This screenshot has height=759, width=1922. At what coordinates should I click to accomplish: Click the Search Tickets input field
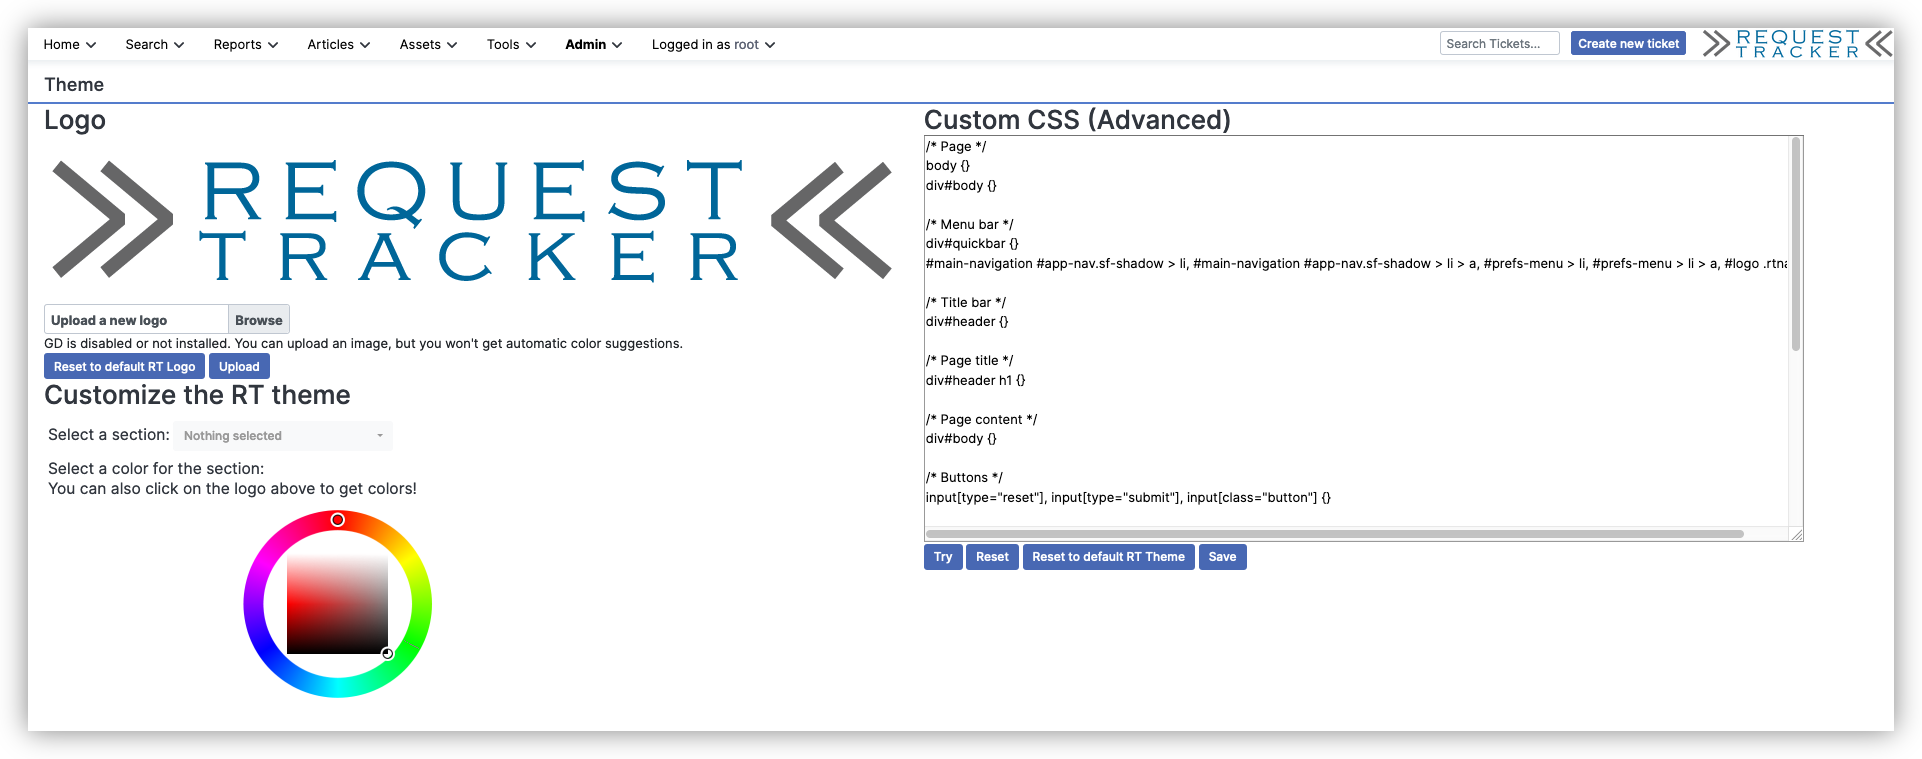(x=1498, y=44)
